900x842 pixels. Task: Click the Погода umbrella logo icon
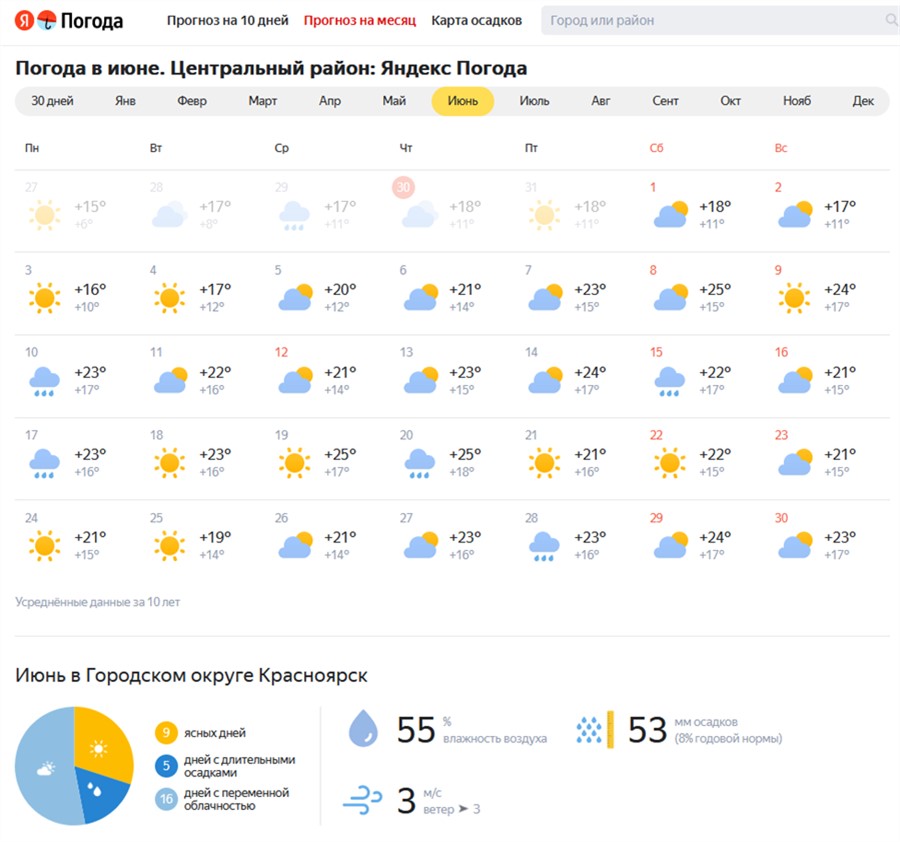pyautogui.click(x=46, y=20)
